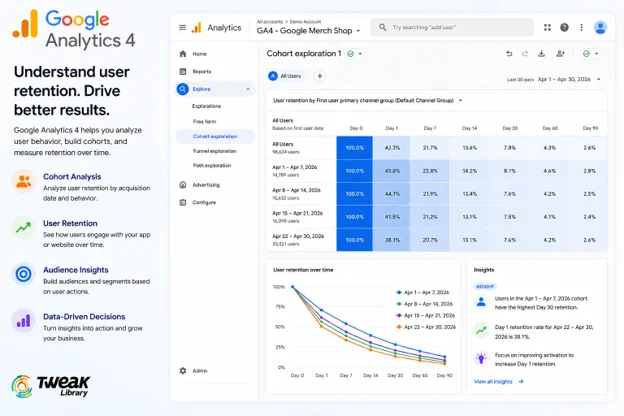Click the Configure icon in sidebar
This screenshot has height=416, width=624.
(x=183, y=202)
